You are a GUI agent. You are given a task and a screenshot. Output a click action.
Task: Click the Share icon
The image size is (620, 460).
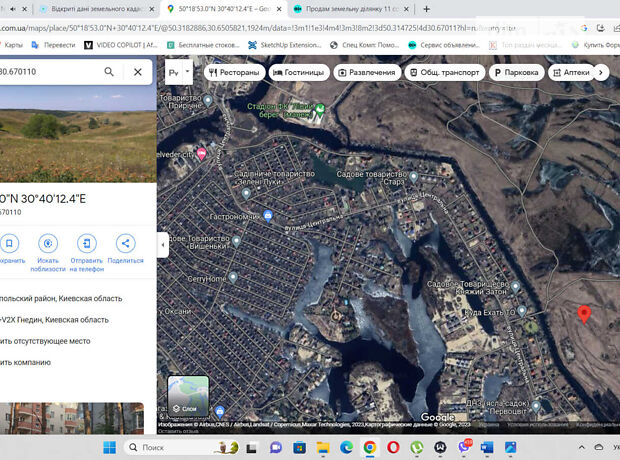pos(125,244)
